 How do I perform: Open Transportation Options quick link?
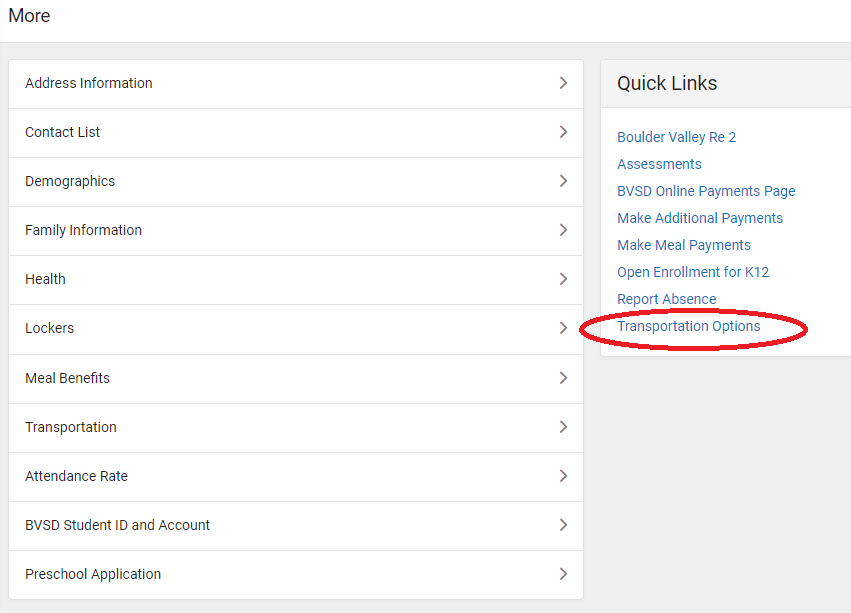point(689,326)
